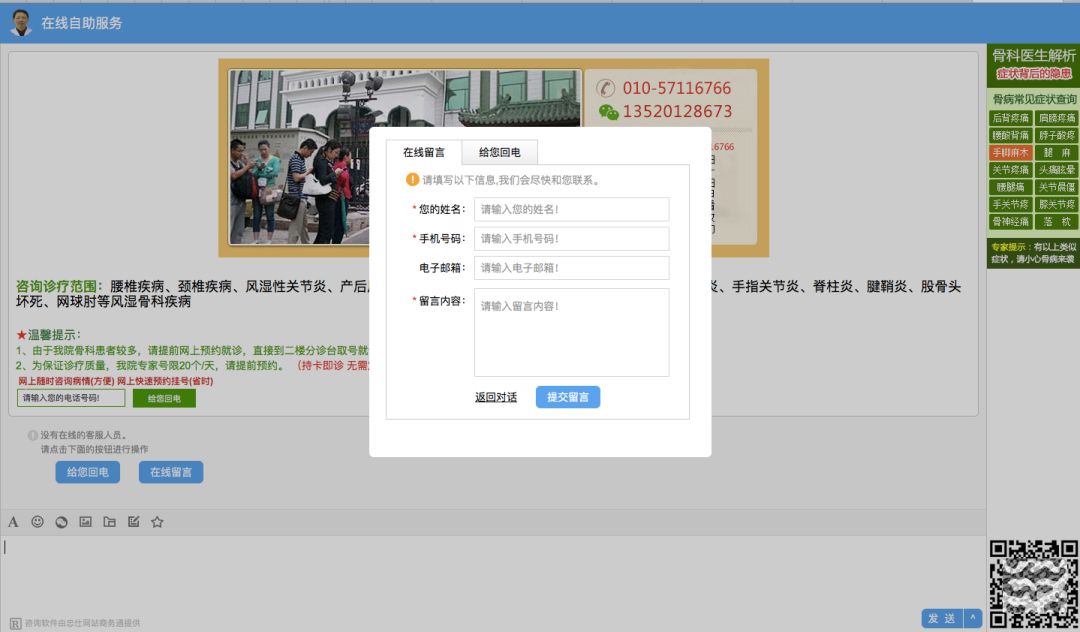Screen dimensions: 1080x632
Task: Click the insert image icon
Action: 85,521
